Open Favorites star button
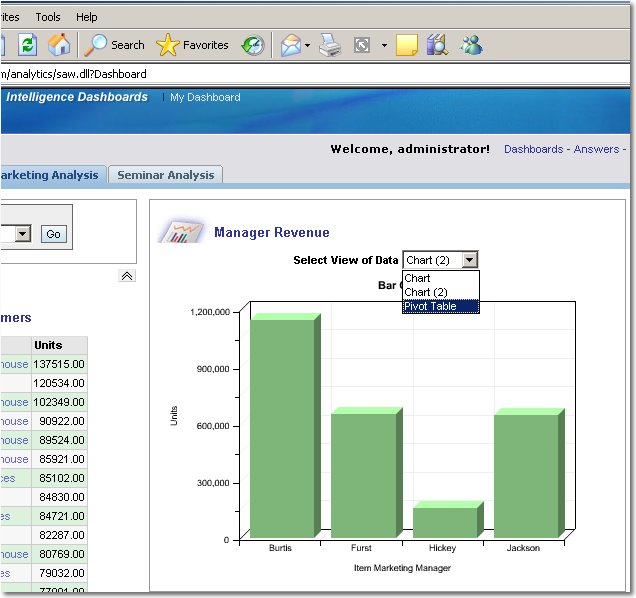 pyautogui.click(x=192, y=45)
